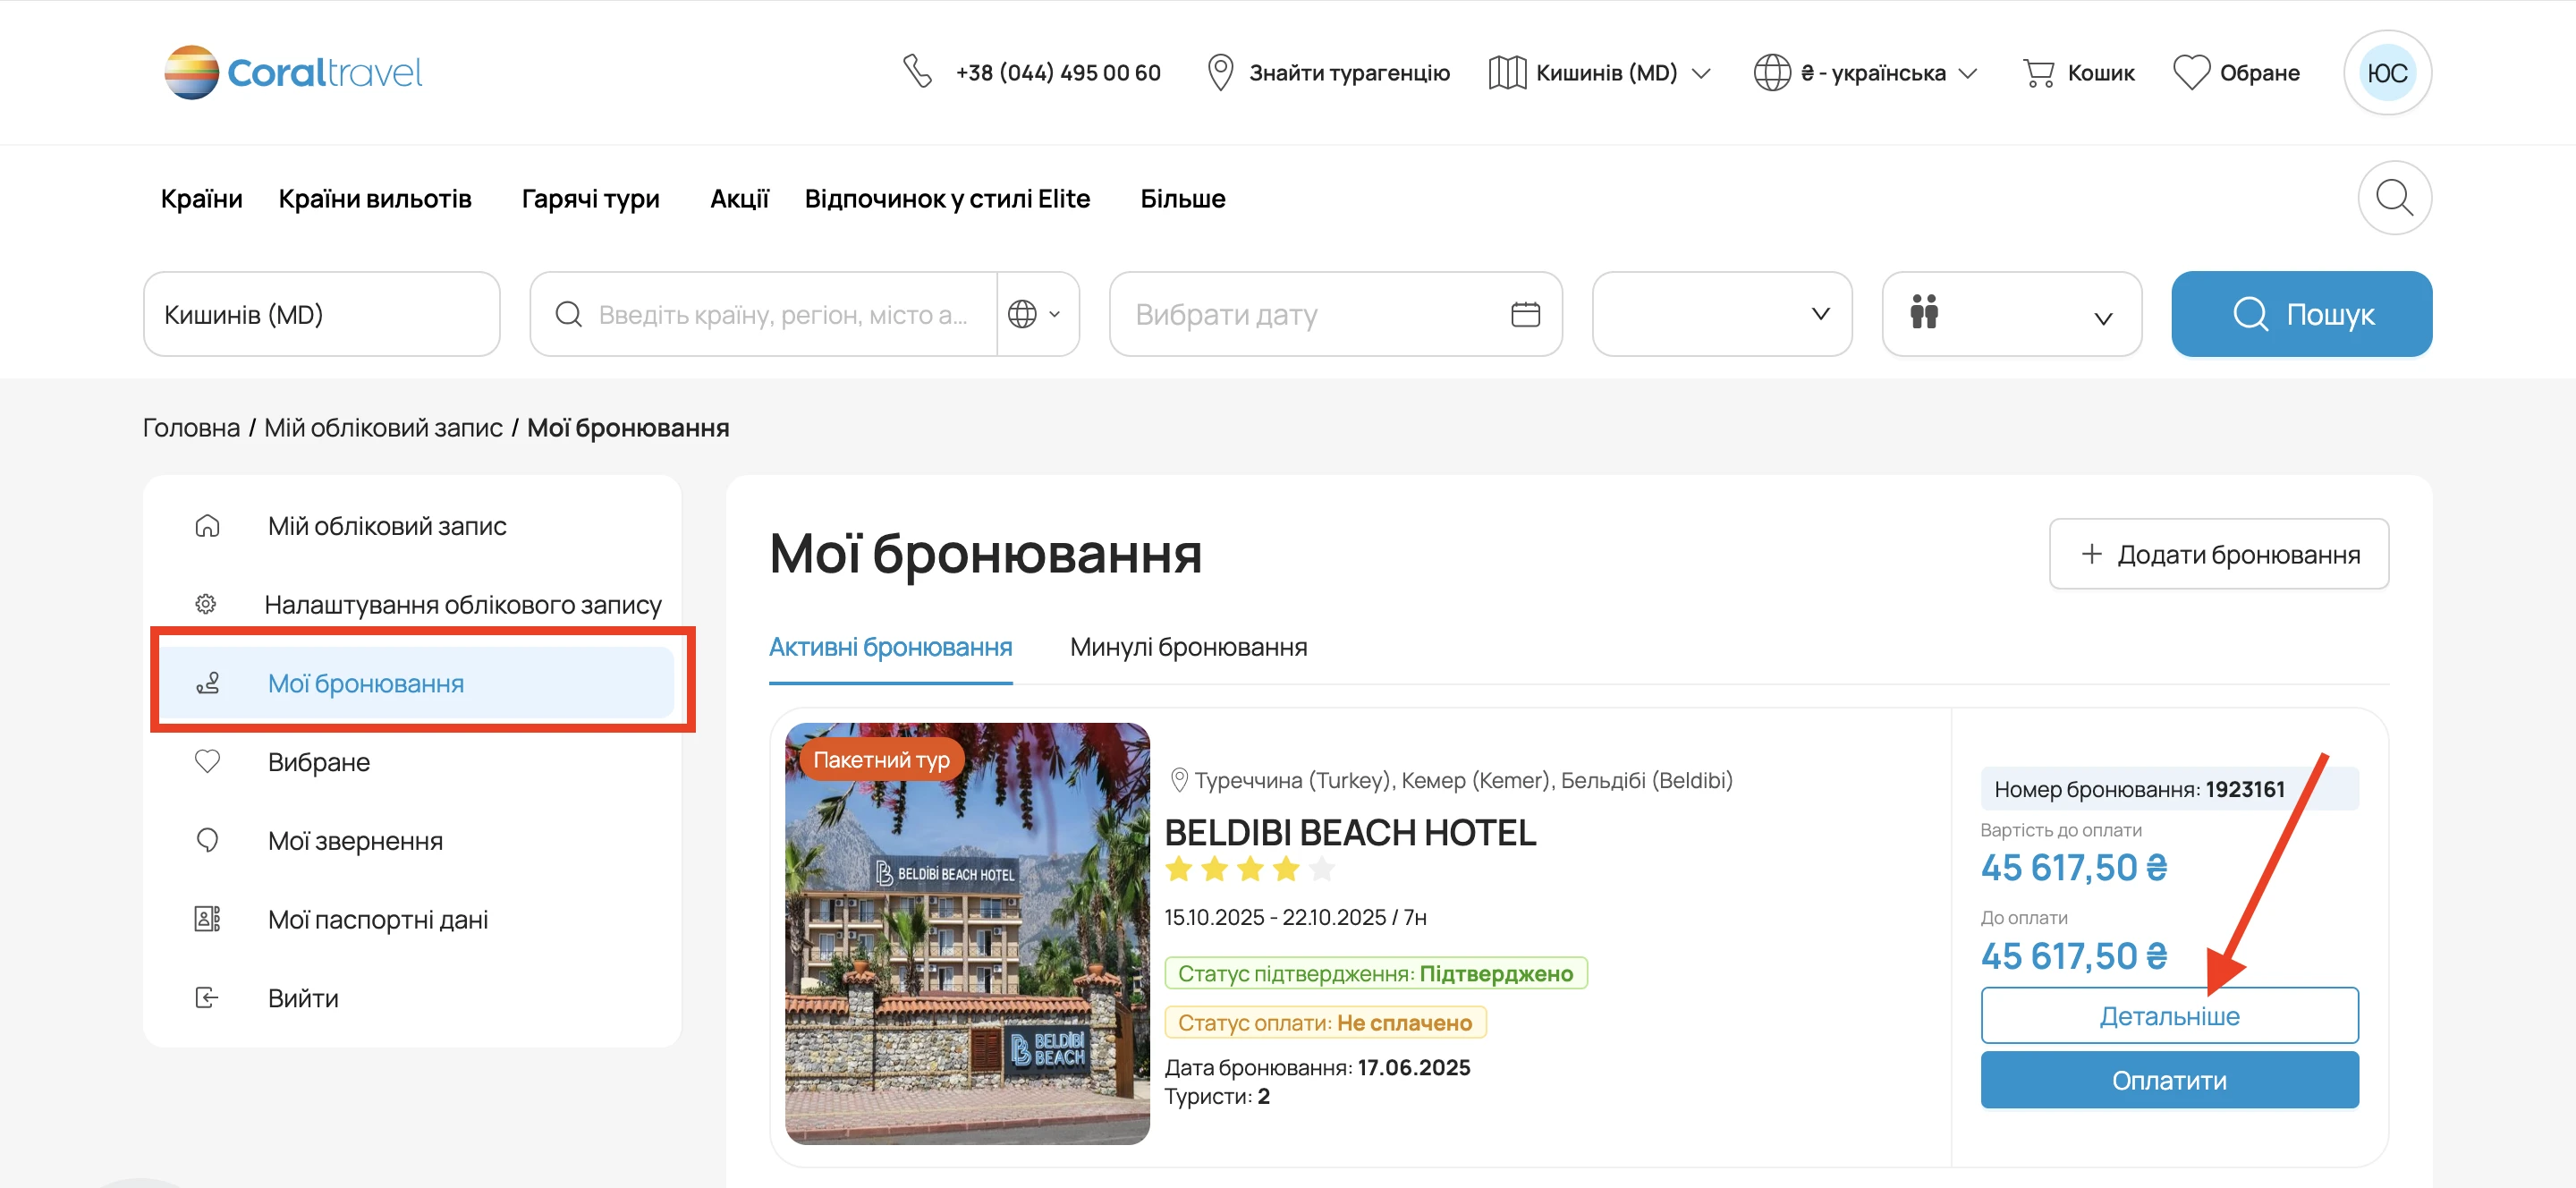The image size is (2576, 1188).
Task: Click Вийти to log out
Action: [303, 998]
